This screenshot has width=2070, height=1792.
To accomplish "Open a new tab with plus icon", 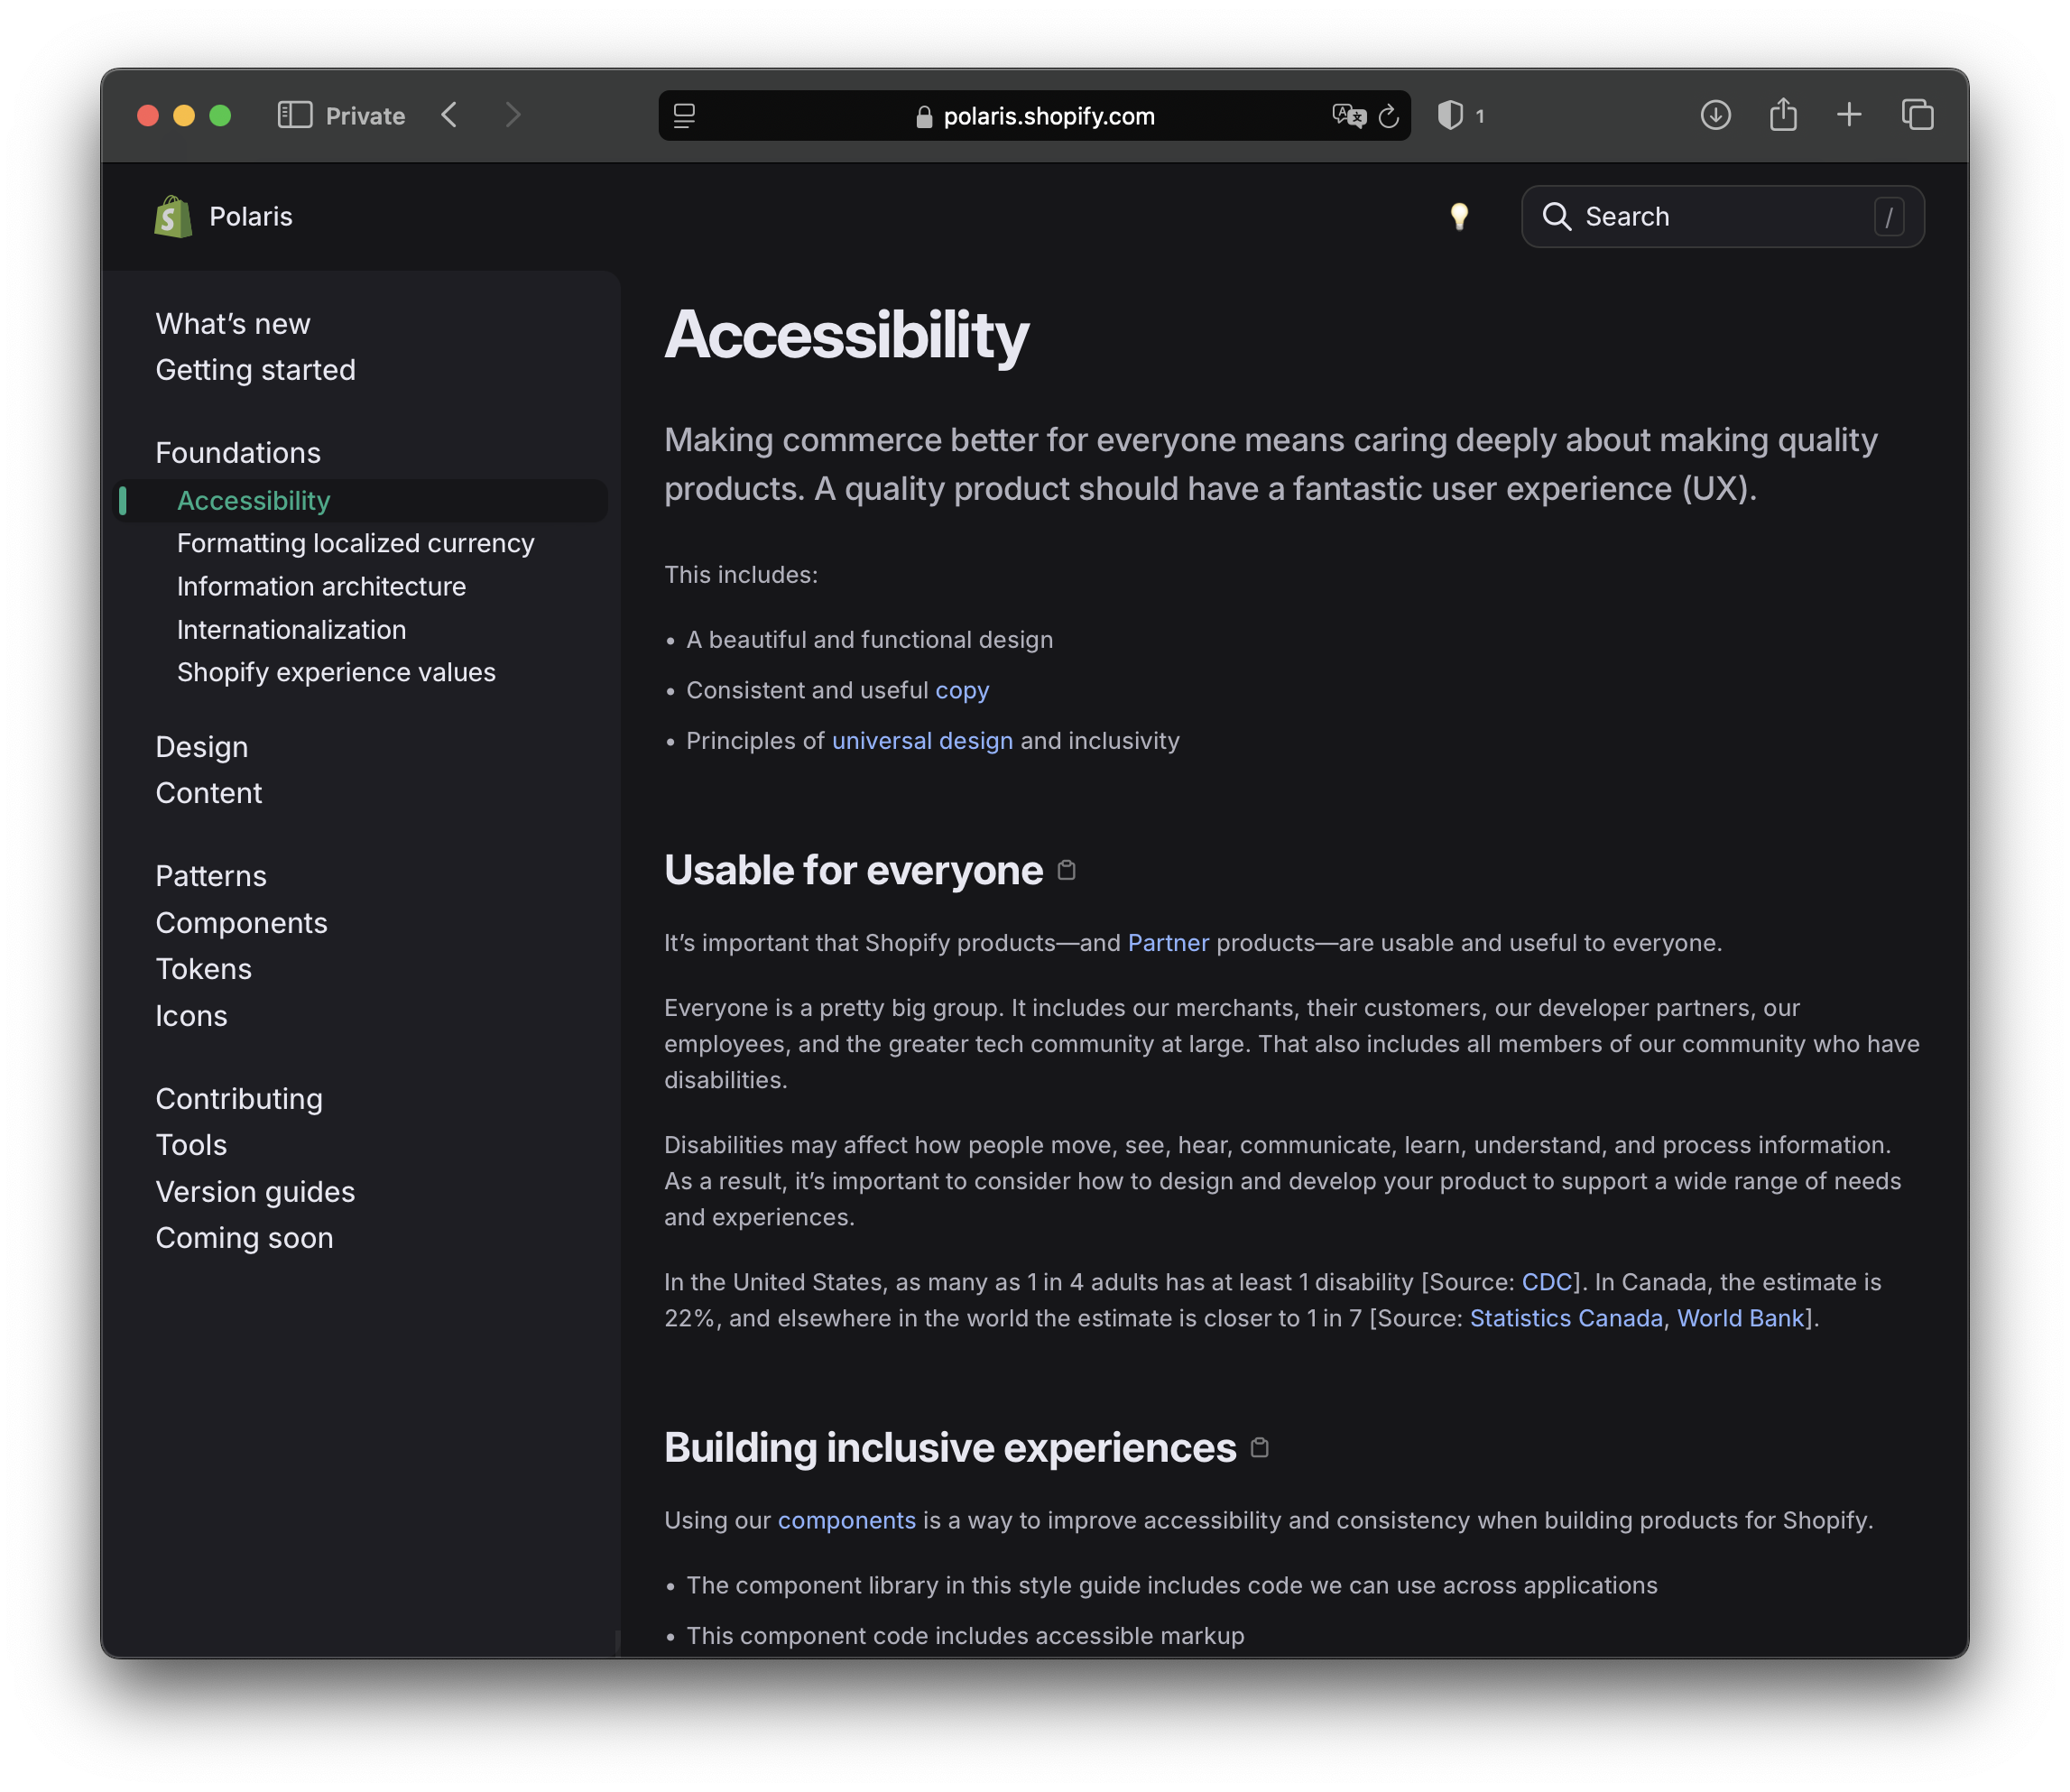I will (x=1849, y=115).
